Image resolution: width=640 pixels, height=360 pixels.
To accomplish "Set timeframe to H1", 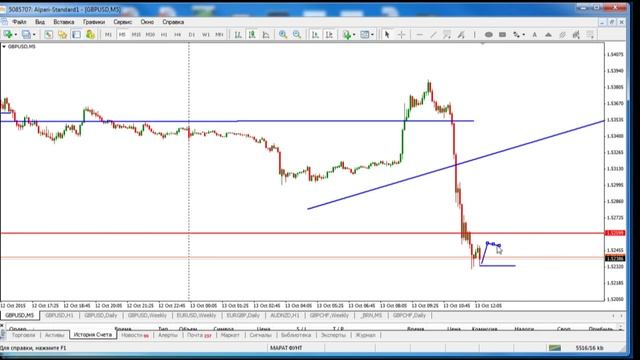I will coord(164,35).
